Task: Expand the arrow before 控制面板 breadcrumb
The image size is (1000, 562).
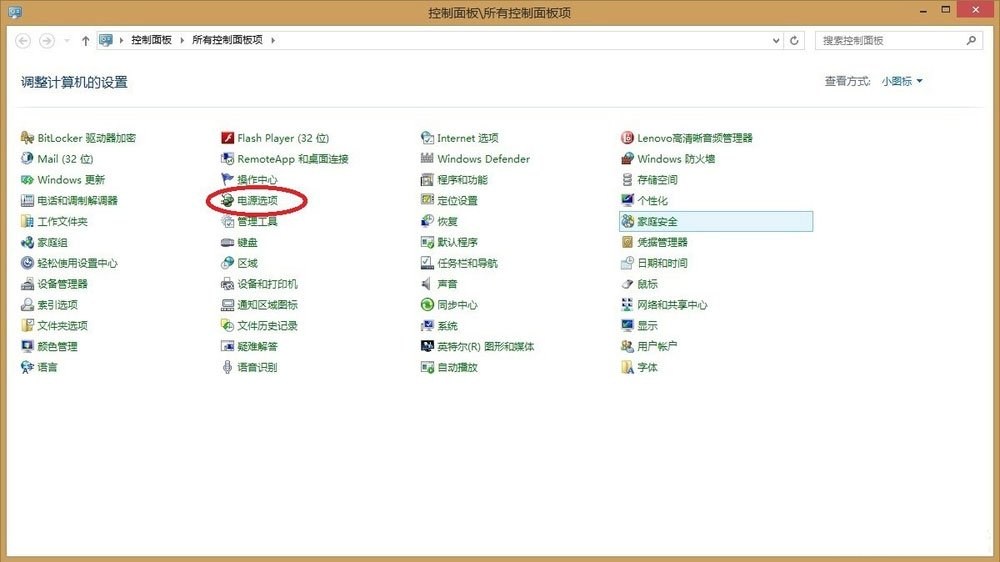Action: pyautogui.click(x=121, y=40)
